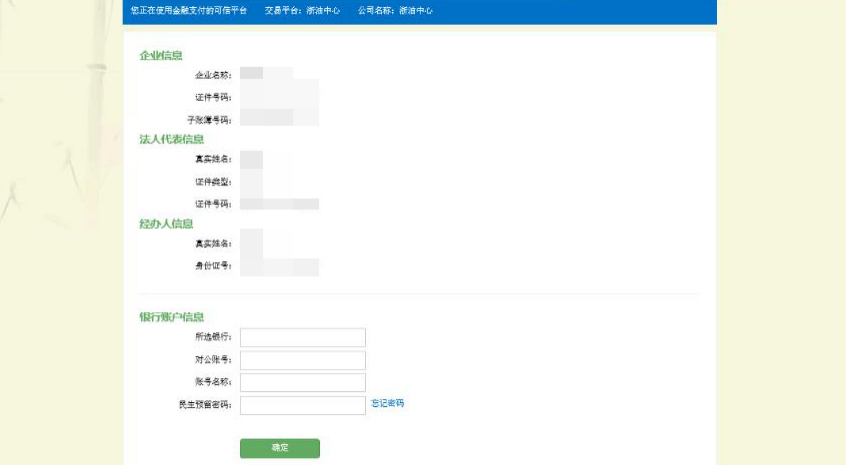Click the 真实姓名 label under 经办人信息
Screen dimensions: 847x466
(x=213, y=244)
